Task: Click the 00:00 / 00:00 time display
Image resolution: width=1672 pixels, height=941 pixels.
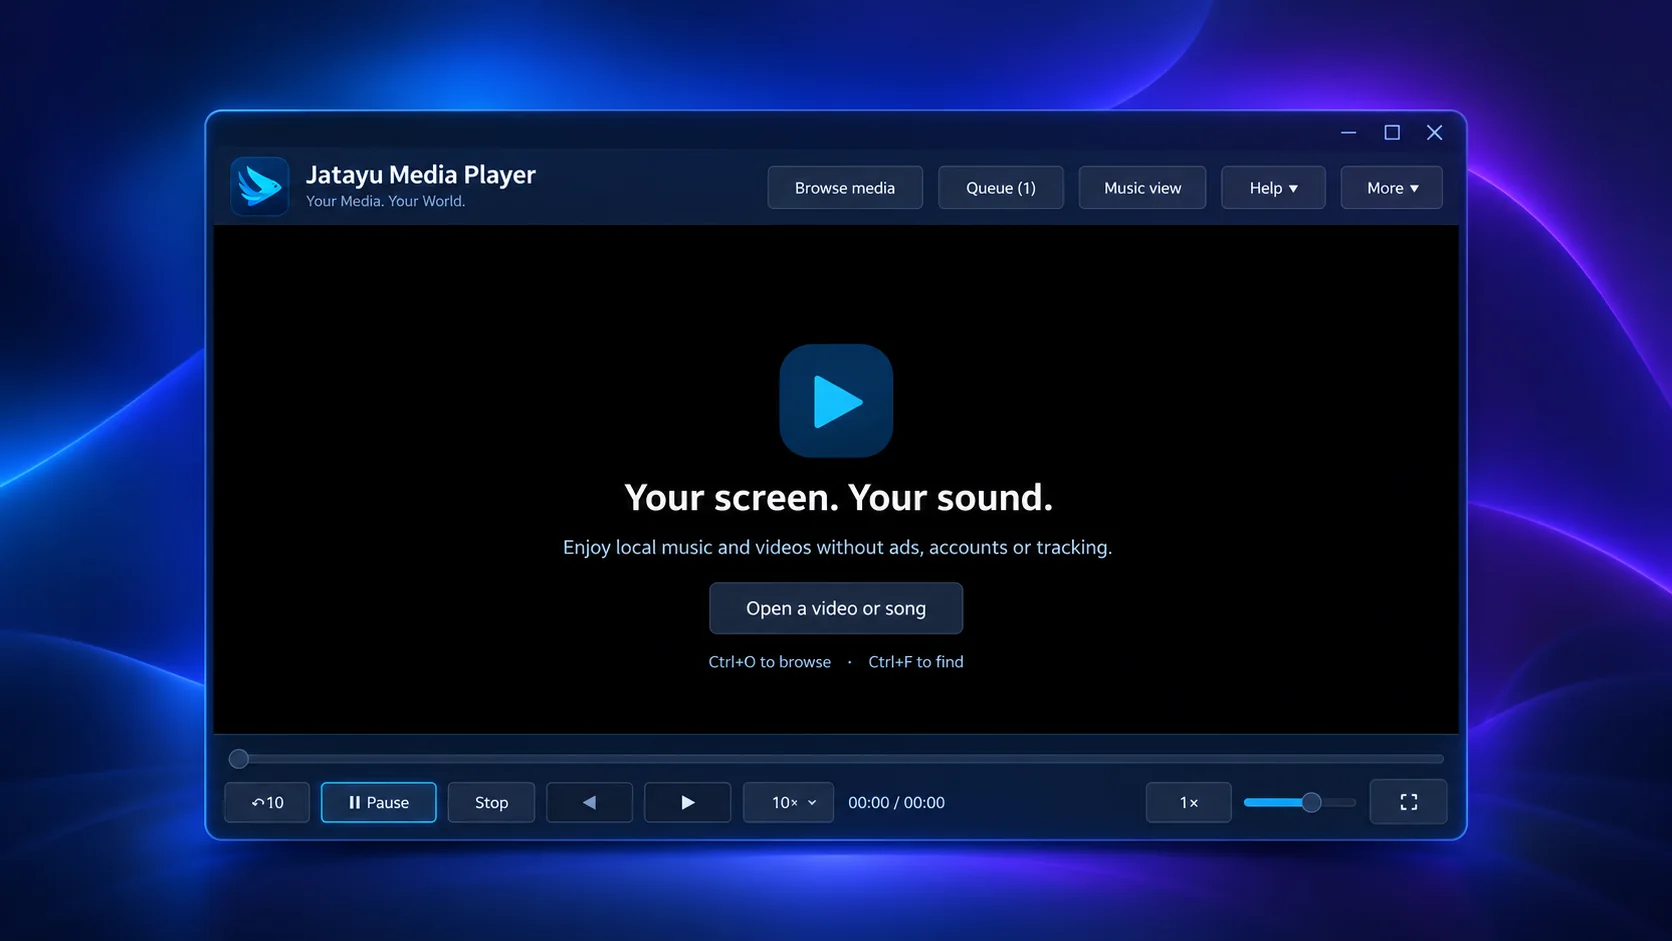Action: [x=896, y=802]
